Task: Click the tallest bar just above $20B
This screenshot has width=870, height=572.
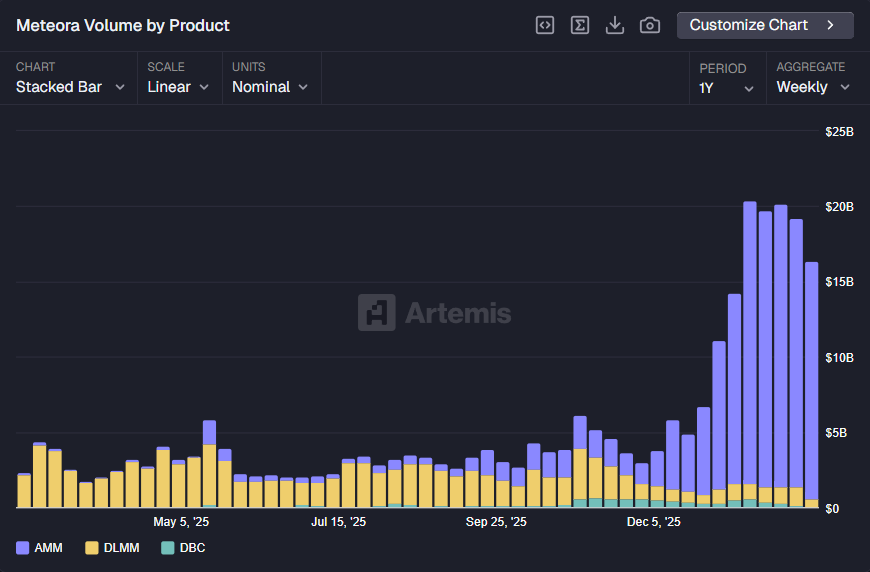Action: tap(750, 355)
